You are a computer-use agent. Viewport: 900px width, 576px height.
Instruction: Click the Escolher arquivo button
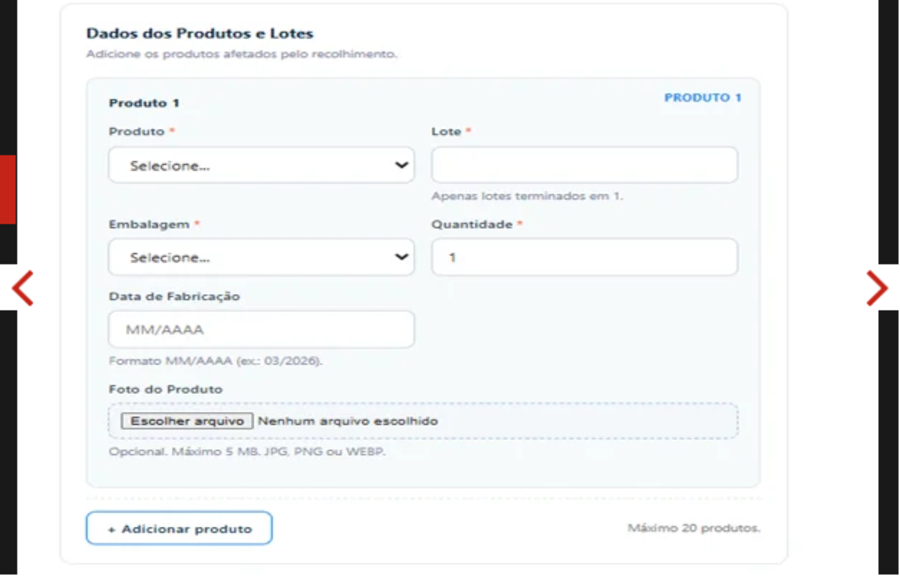pos(187,421)
